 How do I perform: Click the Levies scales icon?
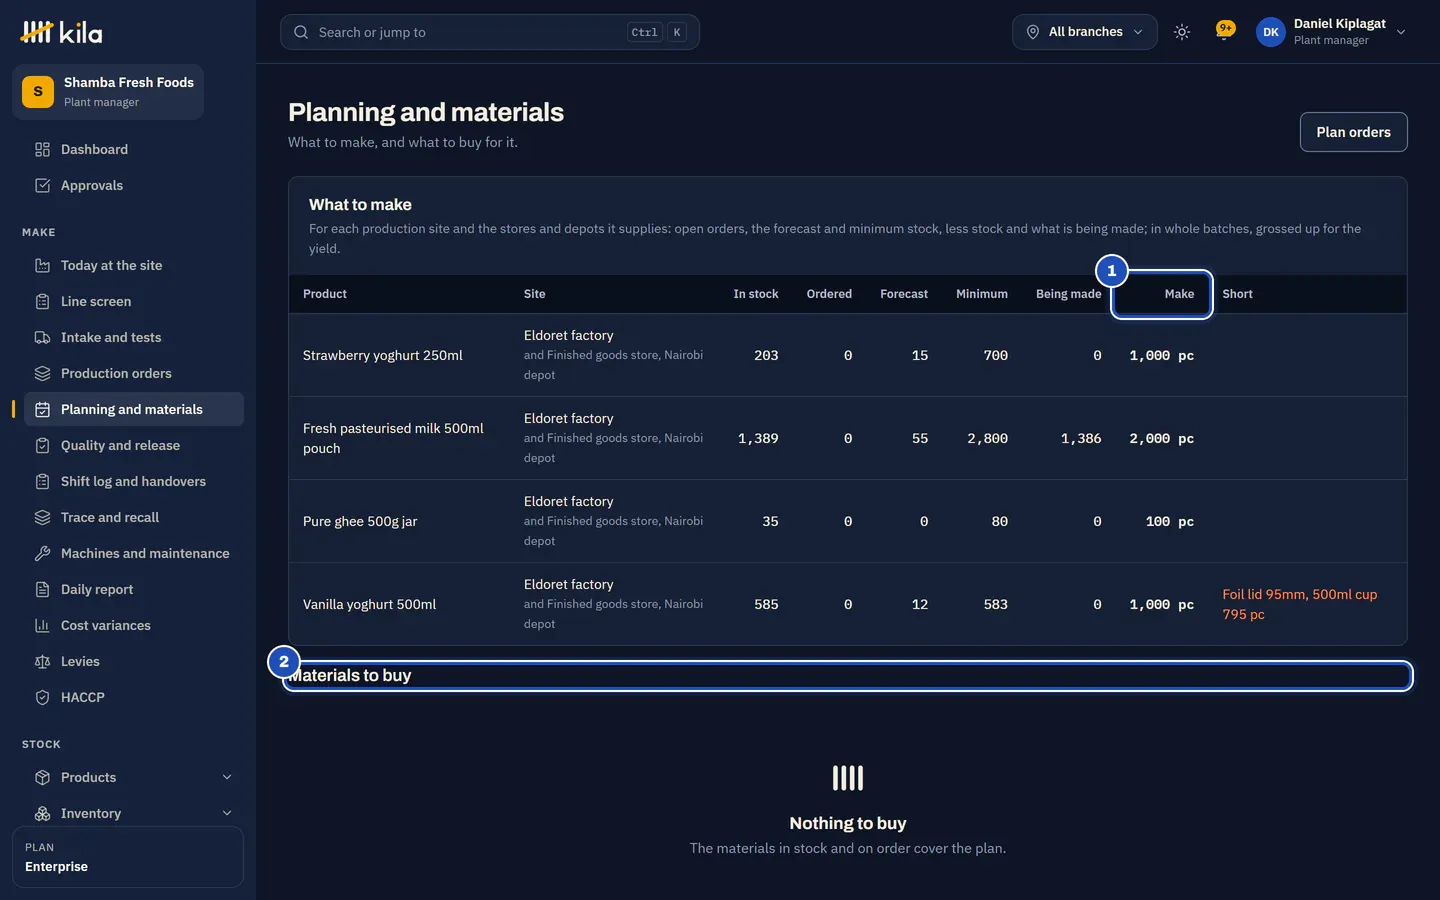[42, 662]
